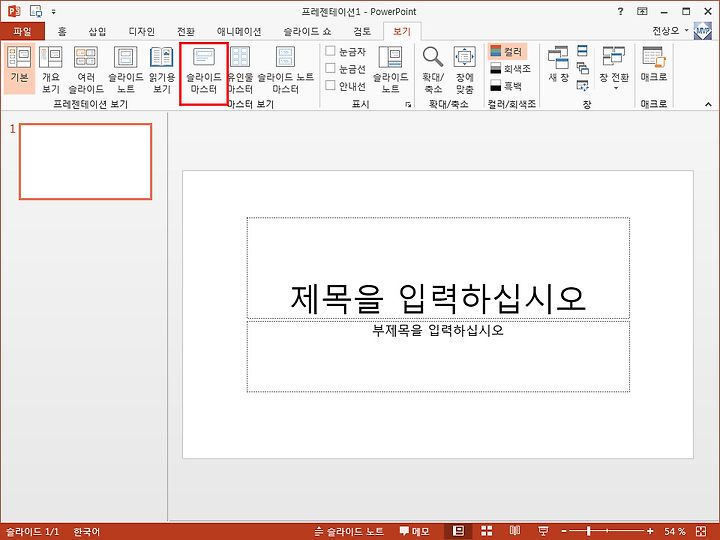Toggle 슬라이드 노트 in status bar
This screenshot has width=720, height=540.
(349, 531)
